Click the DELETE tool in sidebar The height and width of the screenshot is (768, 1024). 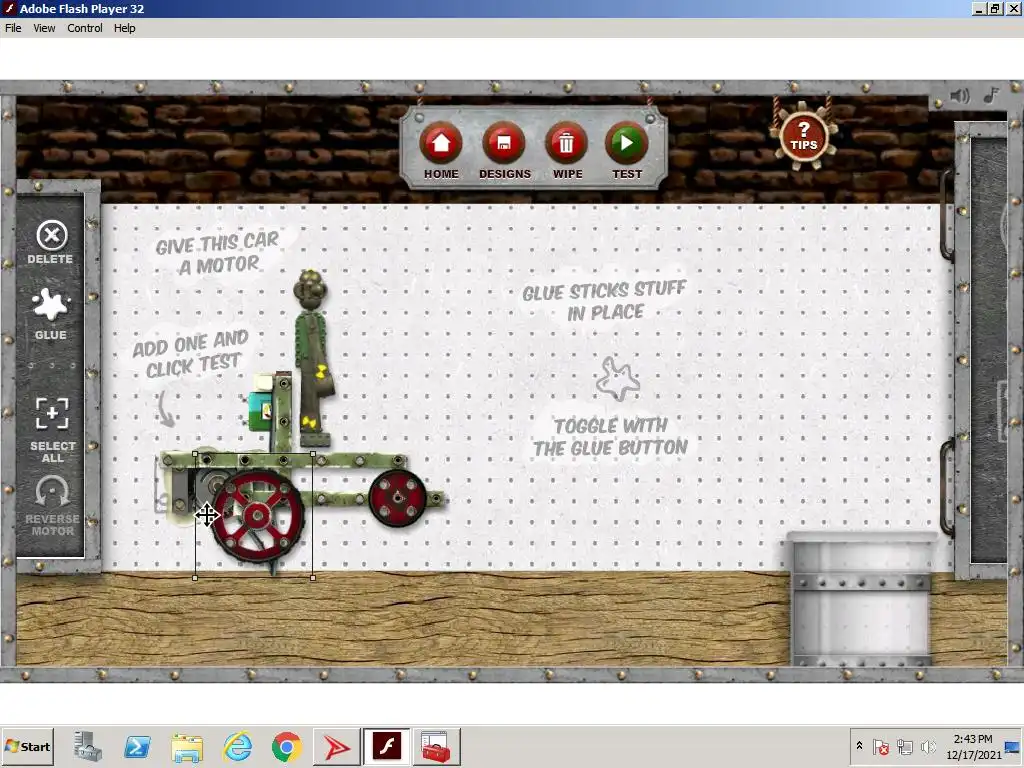click(x=51, y=242)
